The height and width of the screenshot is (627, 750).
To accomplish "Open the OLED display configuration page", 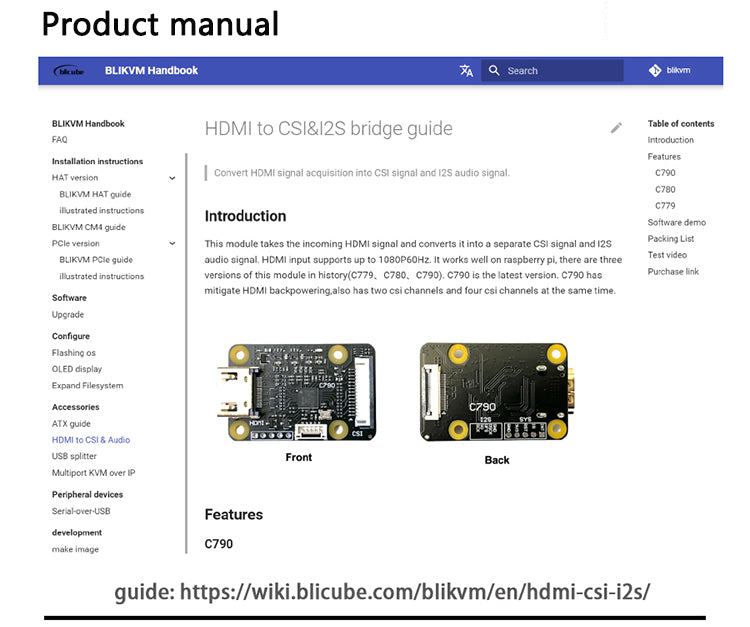I will pyautogui.click(x=77, y=369).
